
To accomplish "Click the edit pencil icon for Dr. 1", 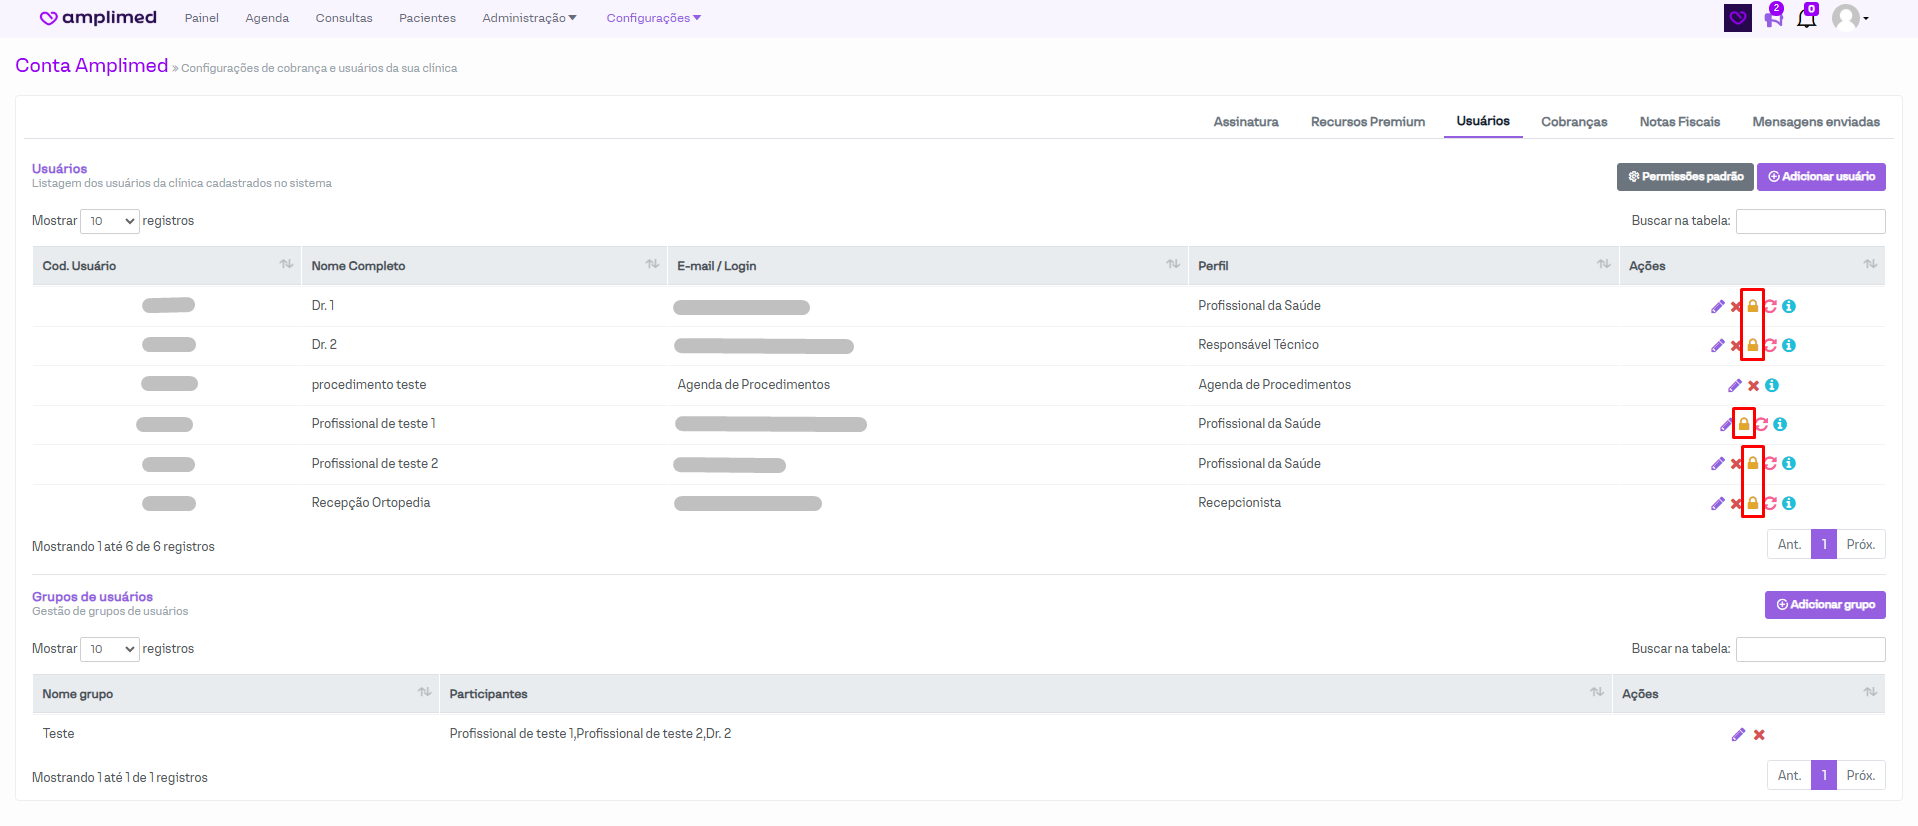I will click(1717, 307).
